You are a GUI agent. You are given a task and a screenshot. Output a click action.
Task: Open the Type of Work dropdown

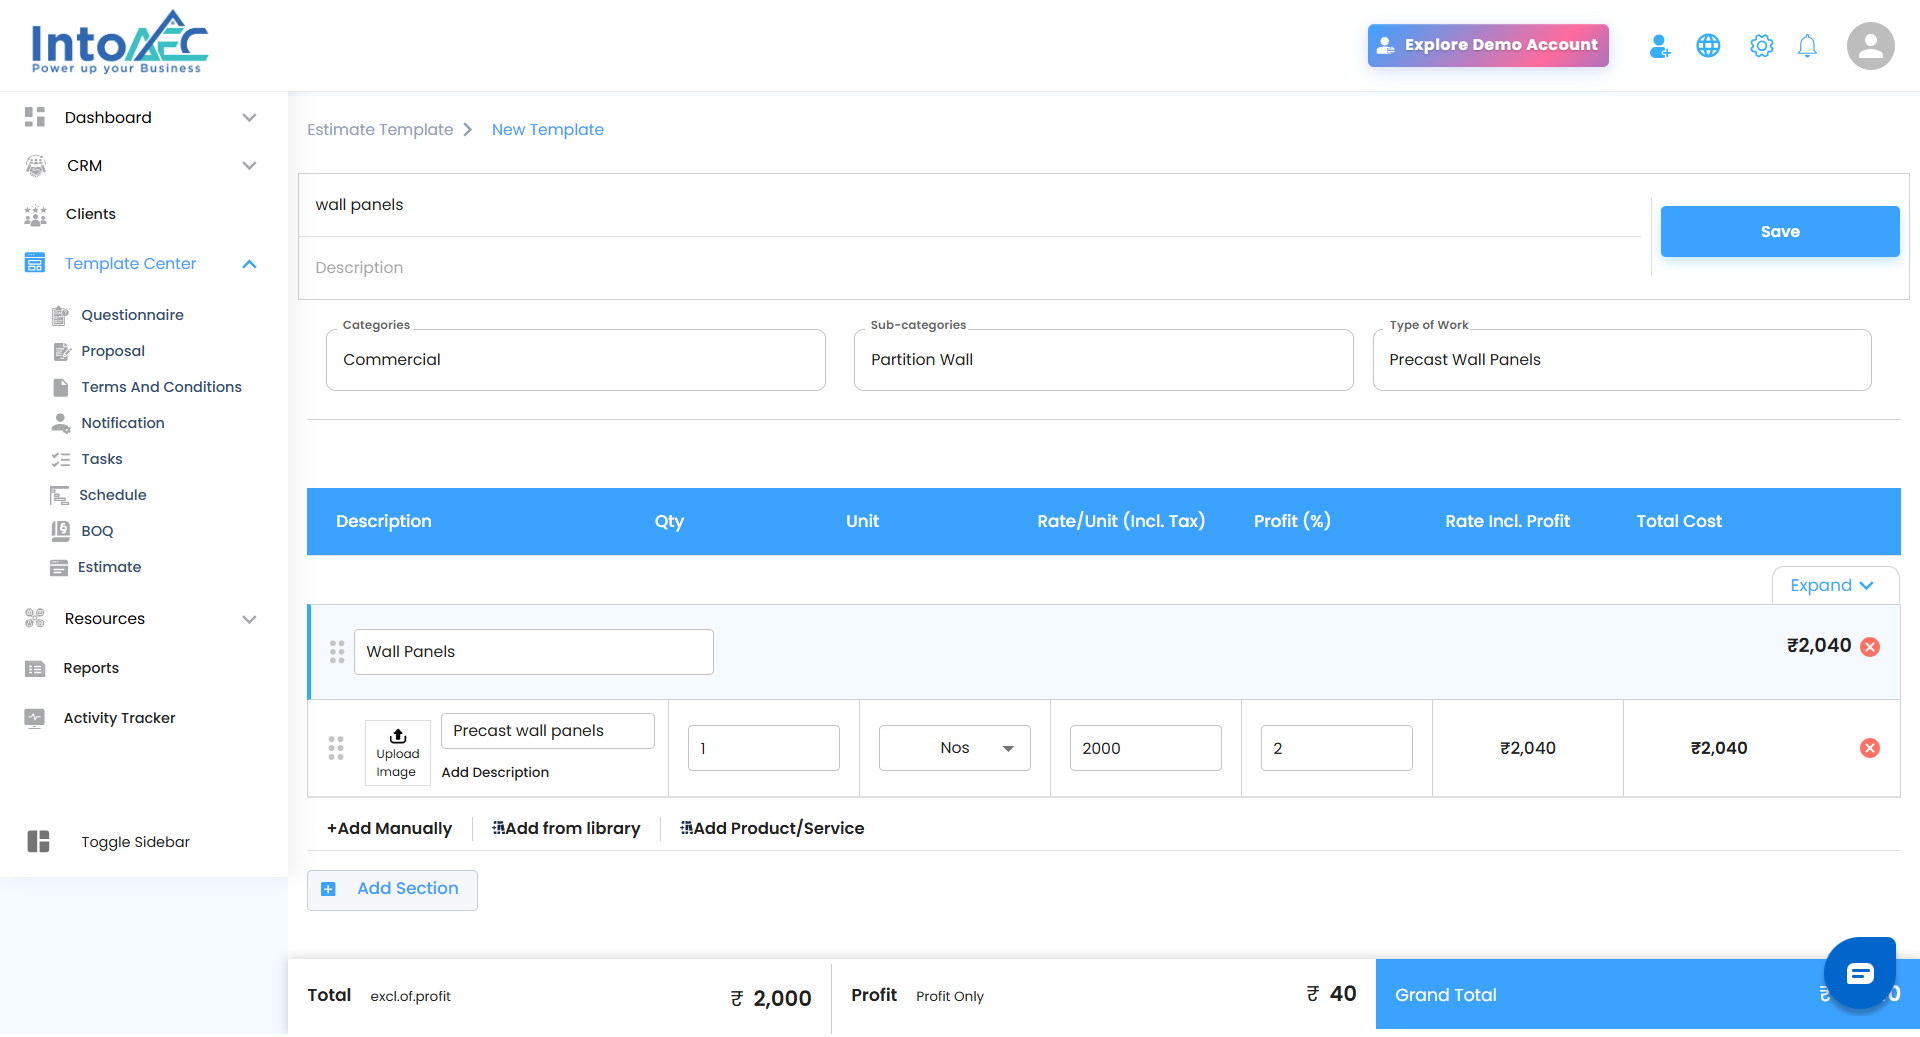1622,360
